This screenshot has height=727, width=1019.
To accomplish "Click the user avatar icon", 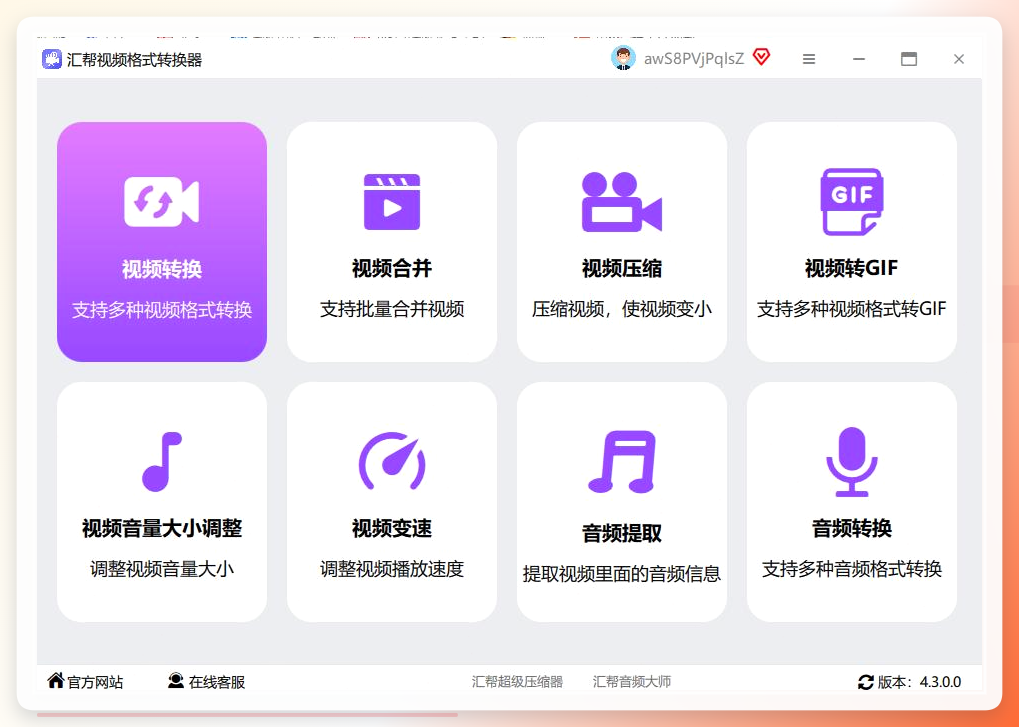I will (623, 58).
